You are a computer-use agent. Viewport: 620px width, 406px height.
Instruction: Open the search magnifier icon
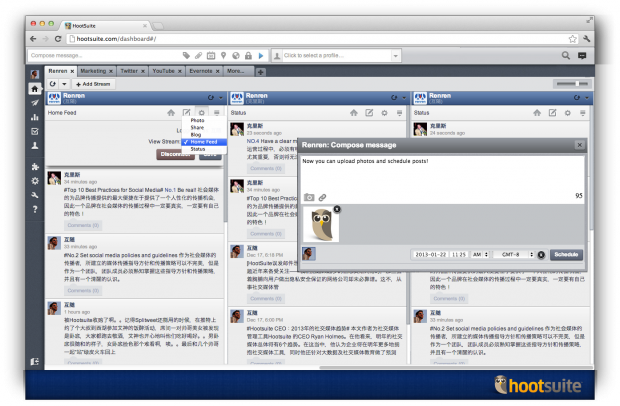566,55
